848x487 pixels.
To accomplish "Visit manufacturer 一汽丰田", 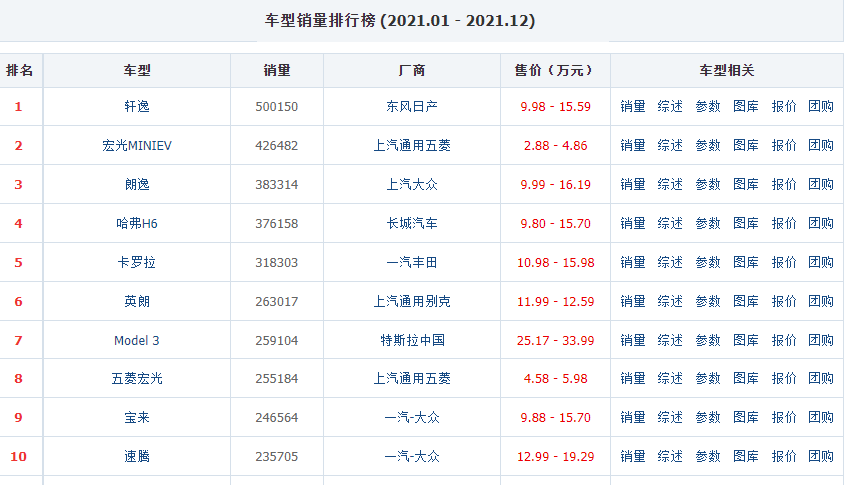I will 412,262.
